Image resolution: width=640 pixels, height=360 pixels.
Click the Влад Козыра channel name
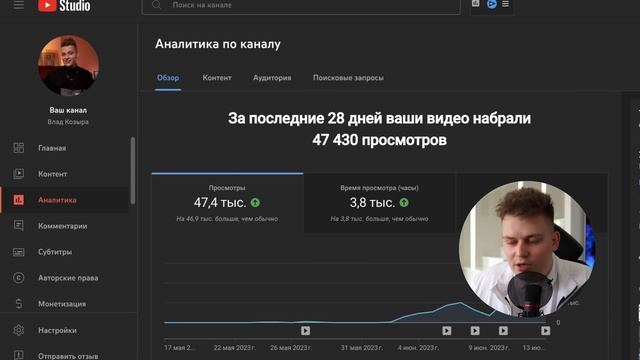click(68, 122)
